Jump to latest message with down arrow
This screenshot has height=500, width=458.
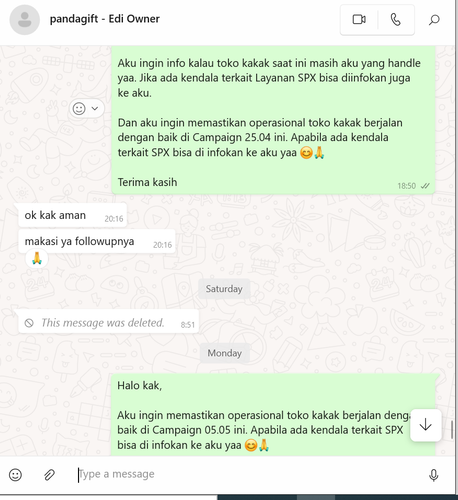click(425, 425)
